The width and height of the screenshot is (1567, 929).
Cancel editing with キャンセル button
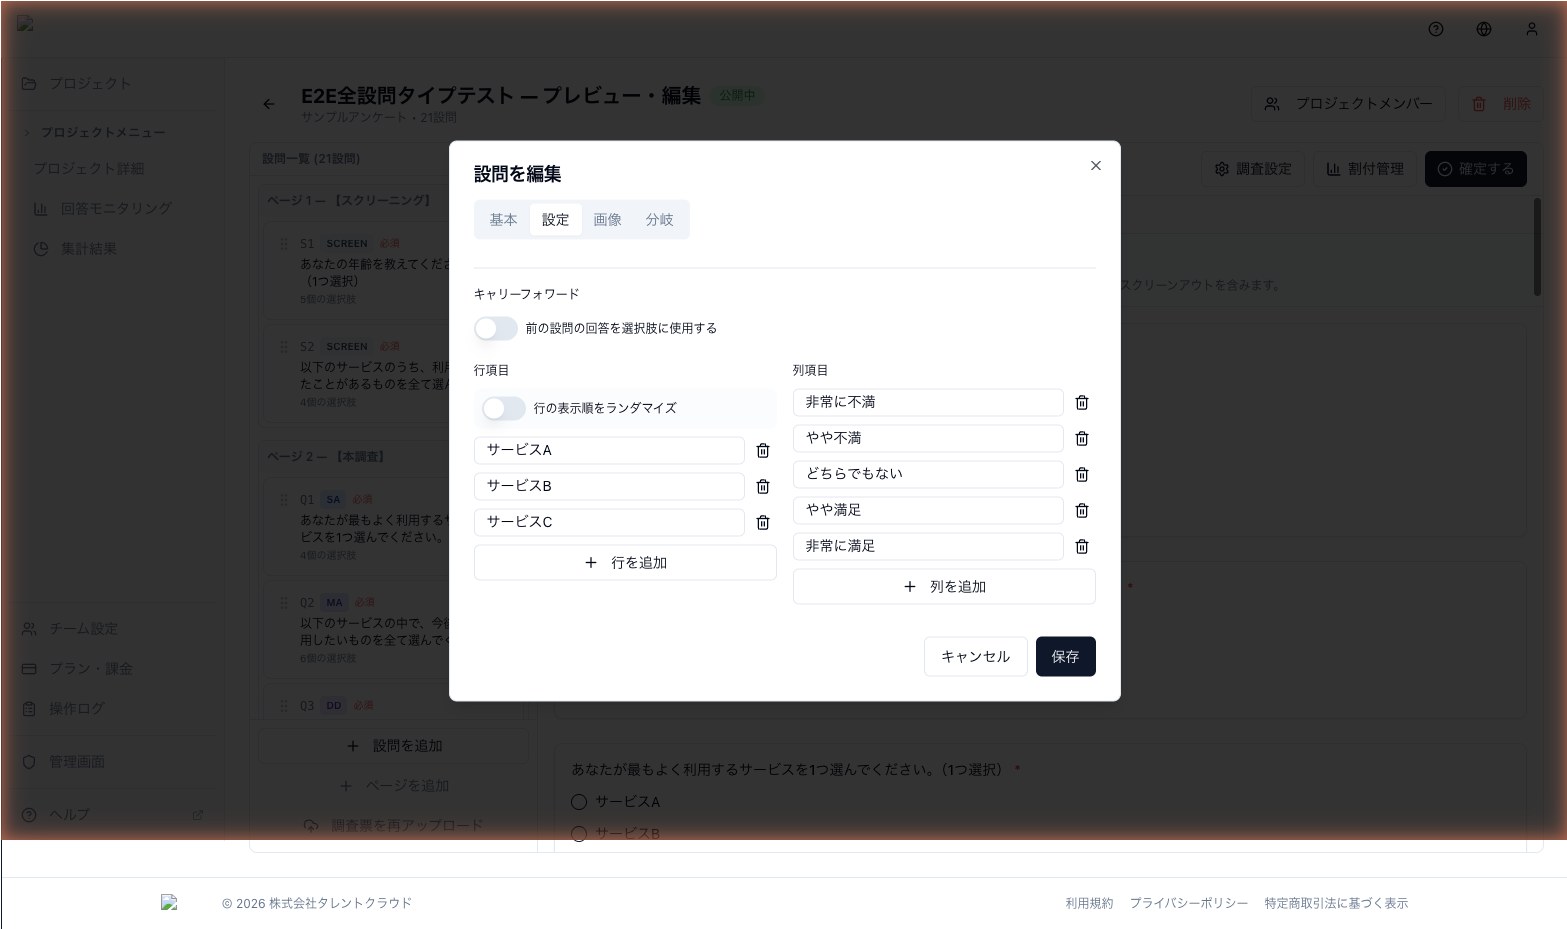pyautogui.click(x=975, y=657)
